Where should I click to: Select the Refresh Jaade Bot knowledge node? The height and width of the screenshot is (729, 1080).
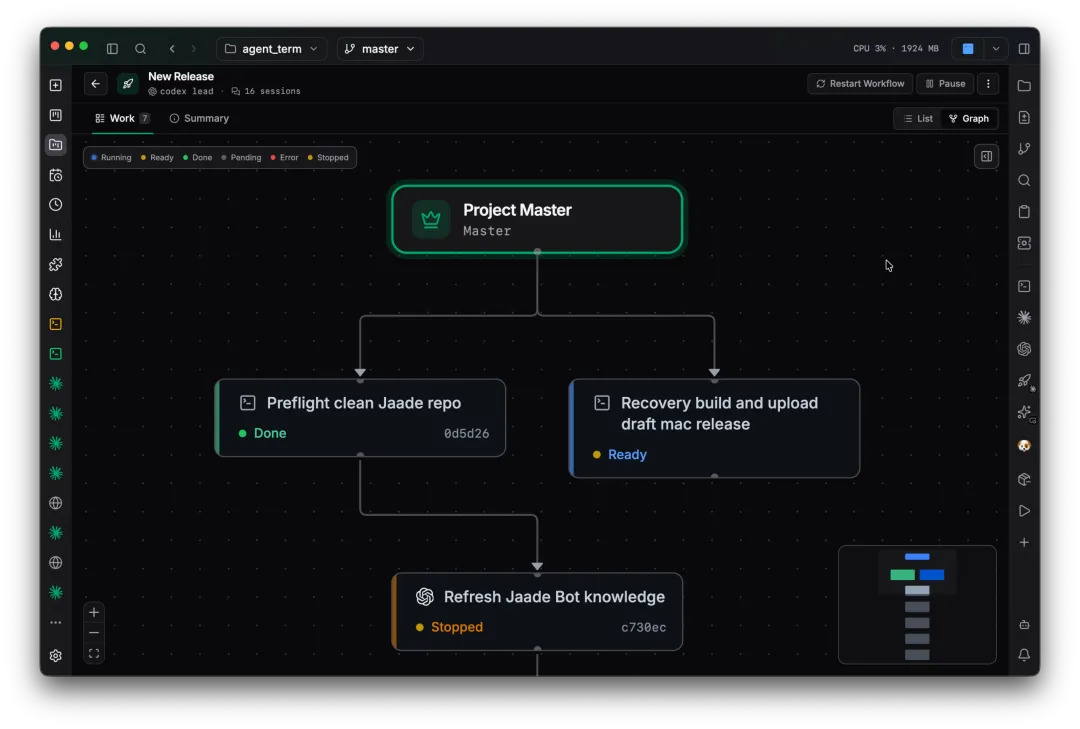pos(537,611)
